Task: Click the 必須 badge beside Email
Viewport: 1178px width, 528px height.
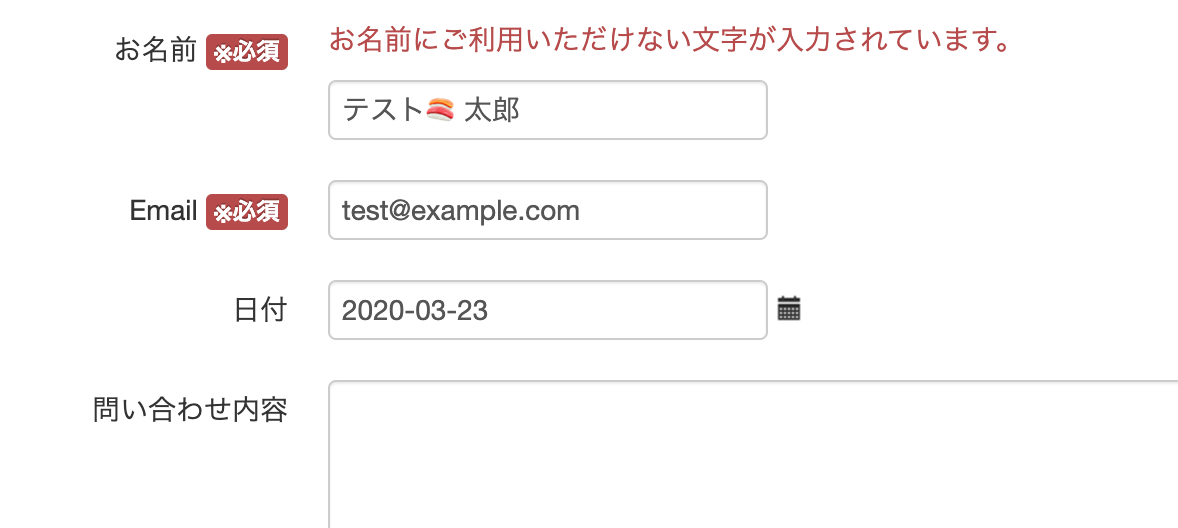Action: tap(247, 213)
